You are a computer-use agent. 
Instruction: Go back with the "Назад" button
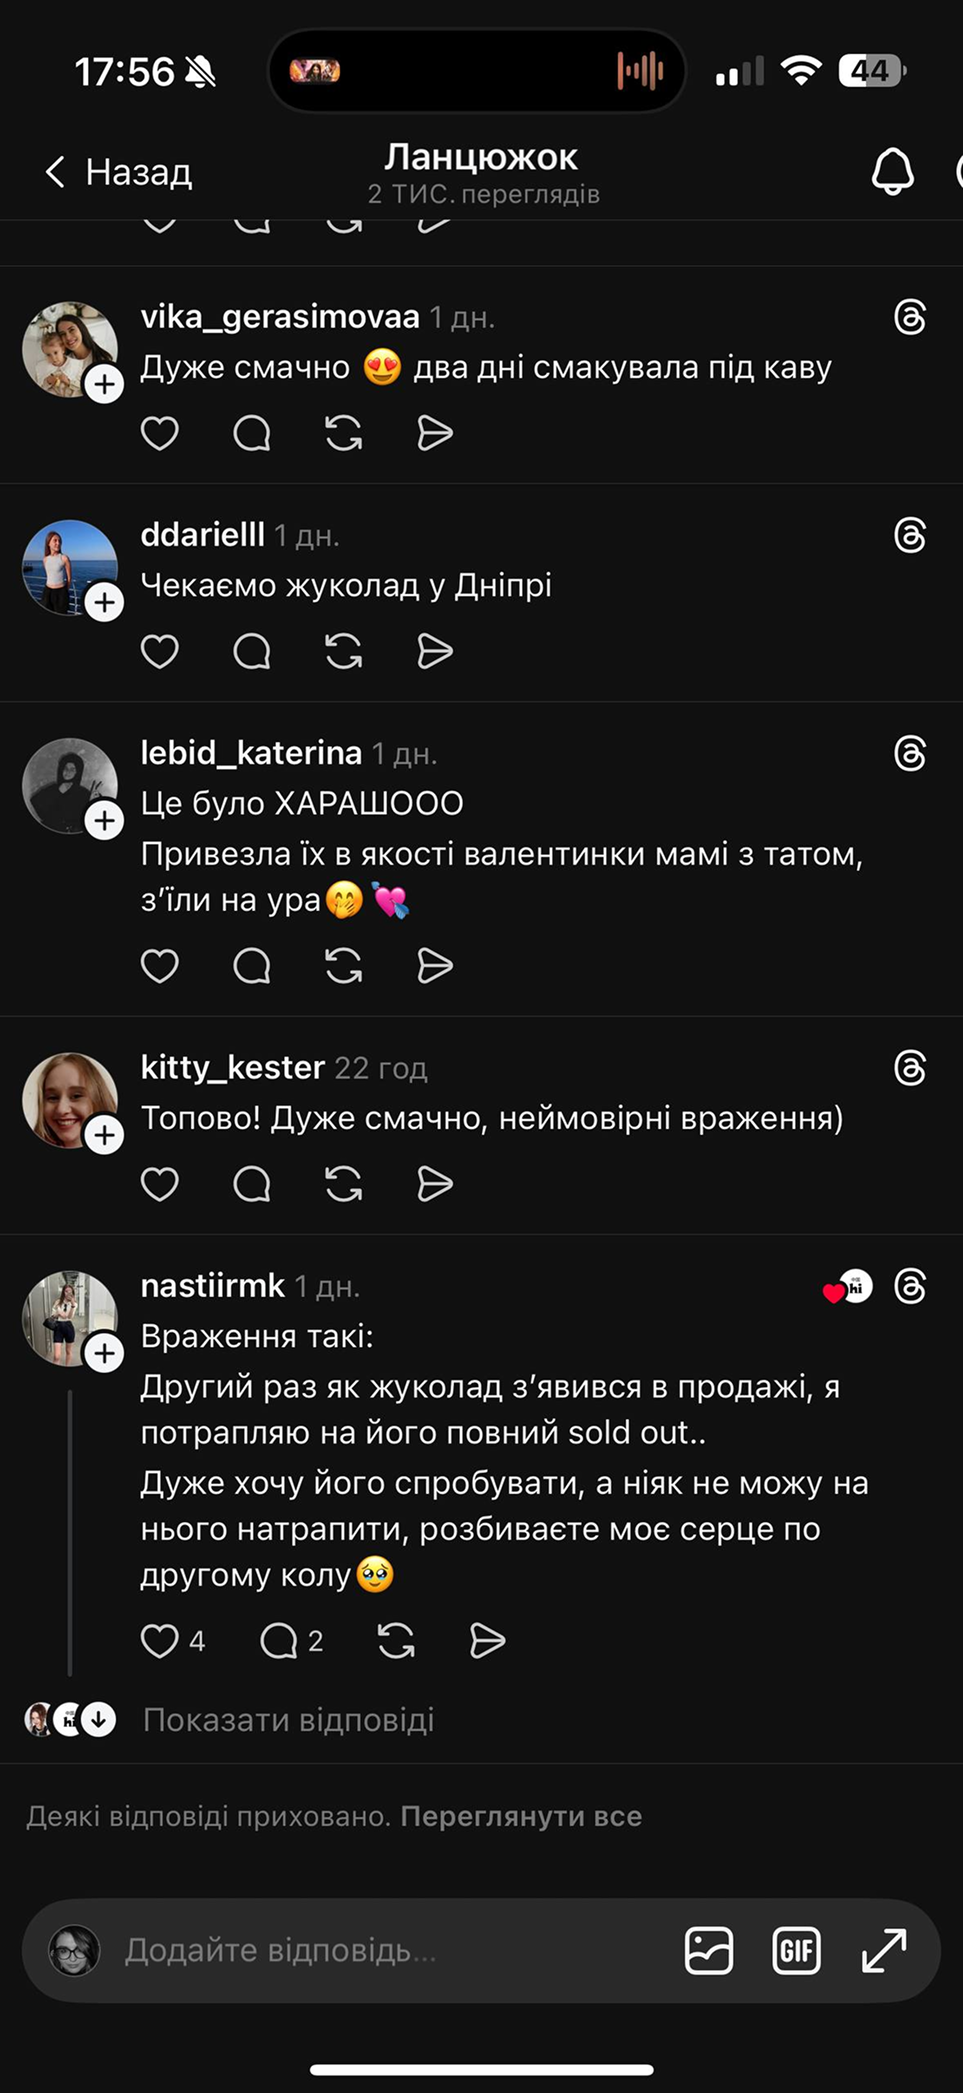120,172
